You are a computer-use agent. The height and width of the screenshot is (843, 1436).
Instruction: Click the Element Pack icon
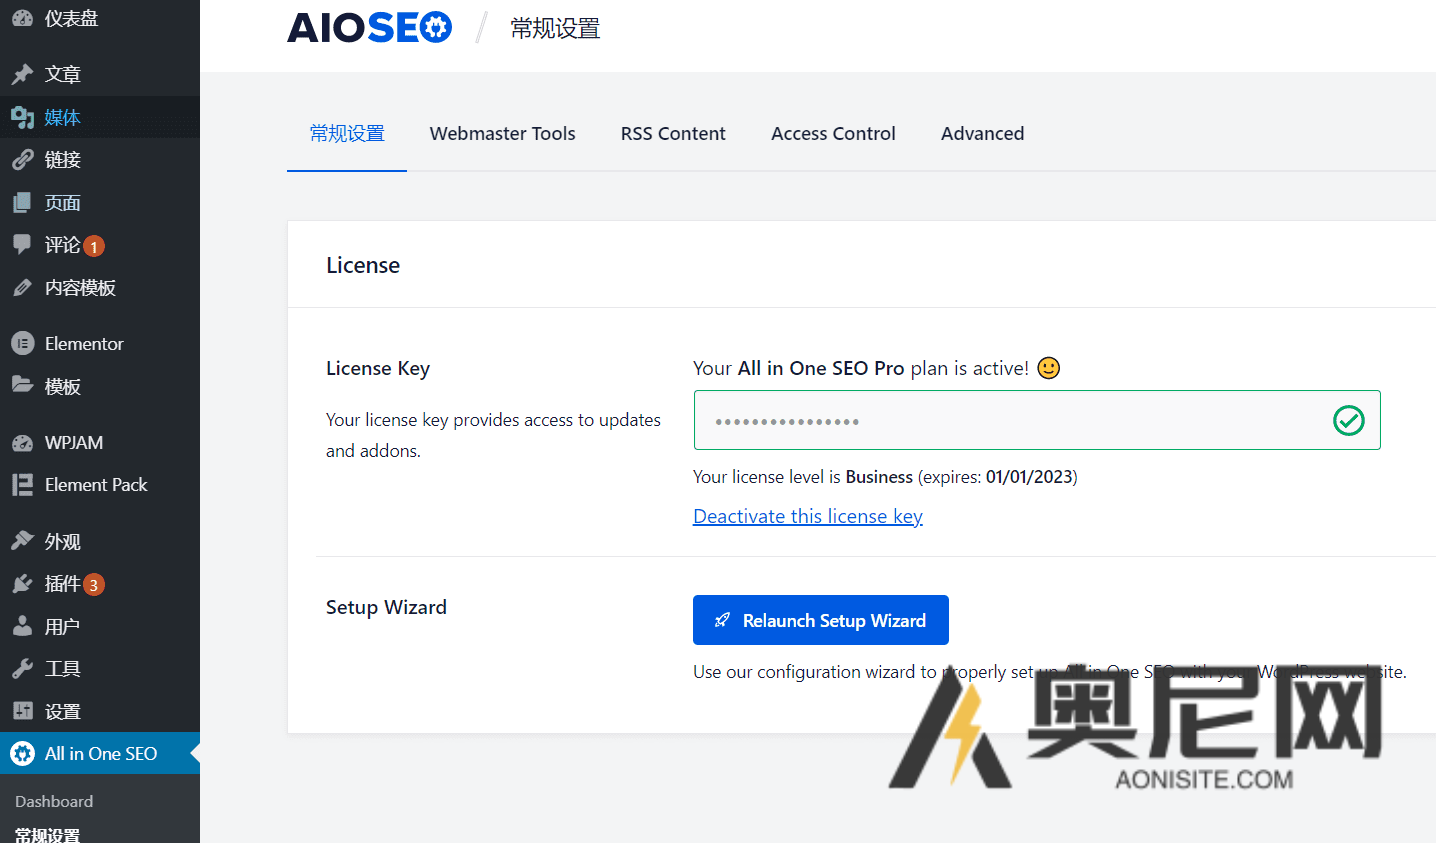coord(22,485)
